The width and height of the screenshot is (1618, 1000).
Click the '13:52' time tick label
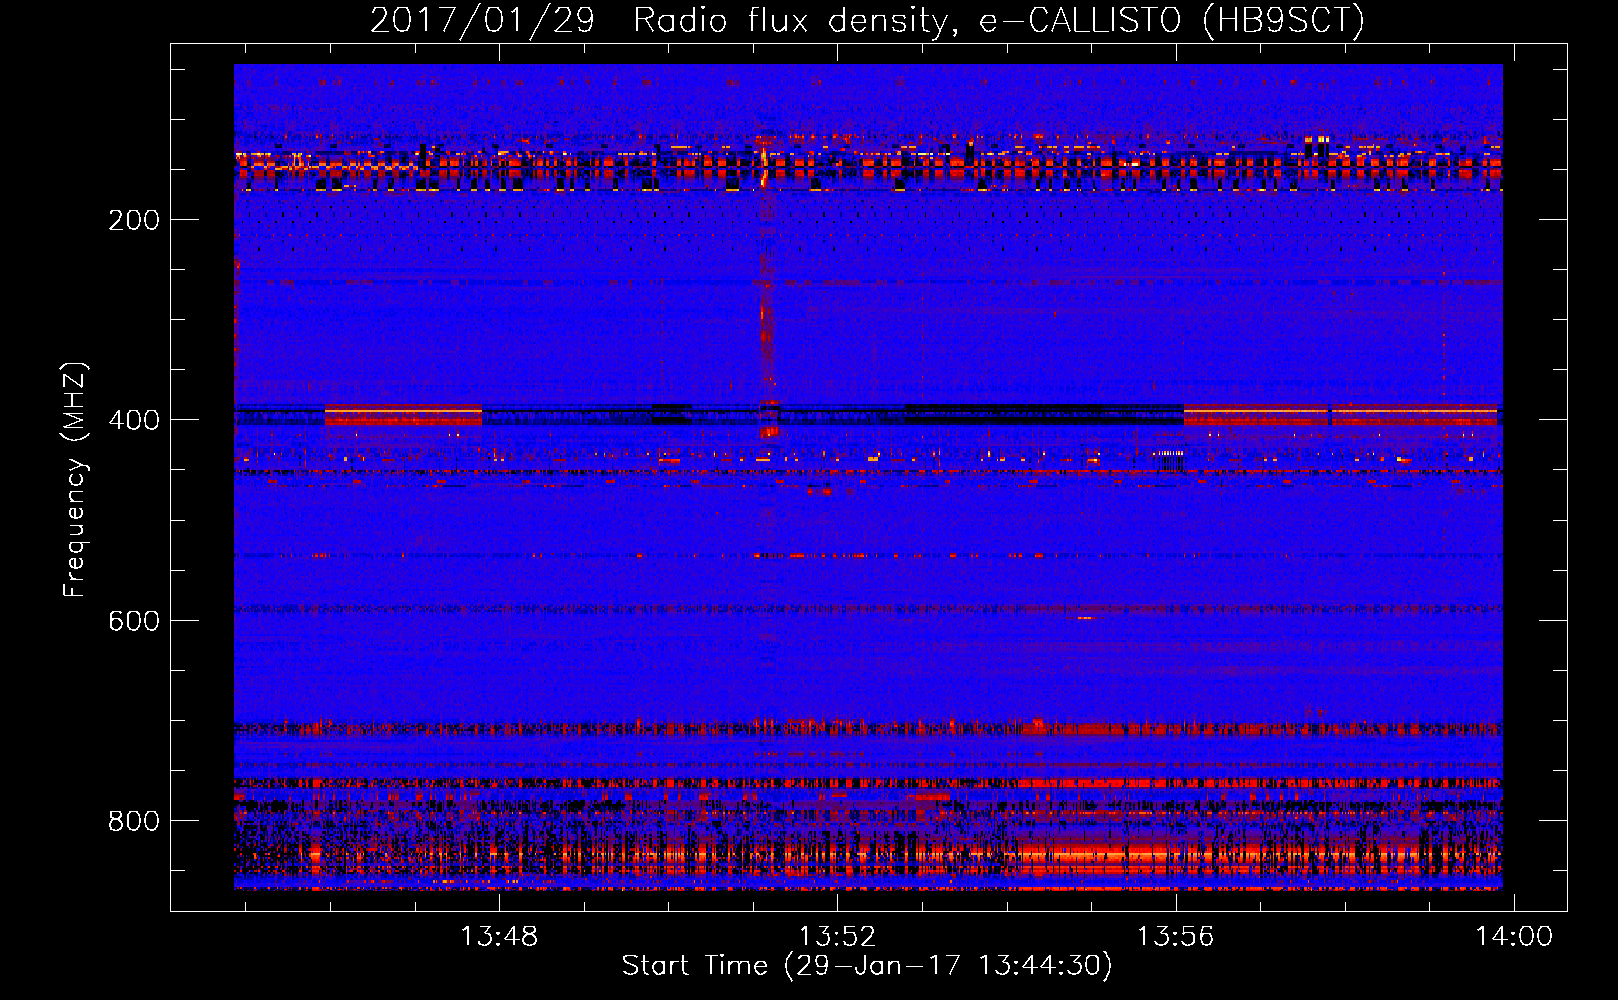pos(837,936)
